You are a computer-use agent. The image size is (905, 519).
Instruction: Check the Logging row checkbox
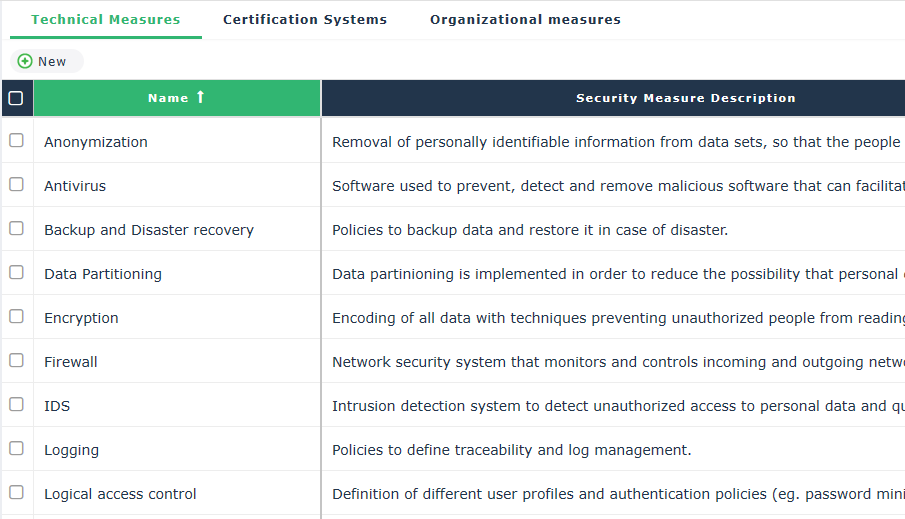click(x=16, y=449)
